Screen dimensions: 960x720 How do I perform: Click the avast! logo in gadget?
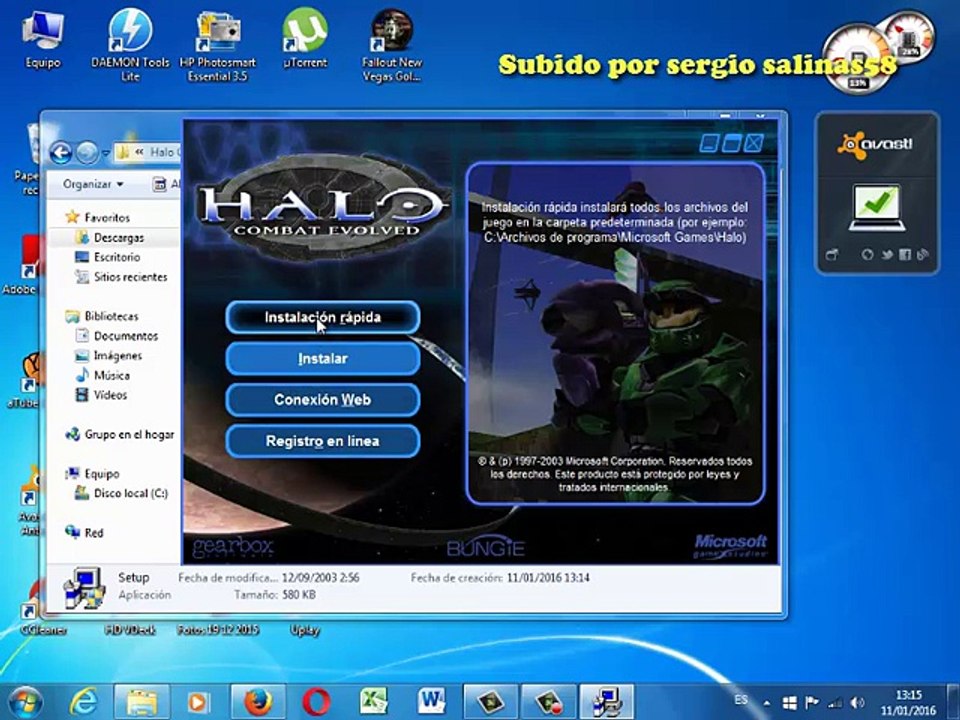(x=876, y=145)
